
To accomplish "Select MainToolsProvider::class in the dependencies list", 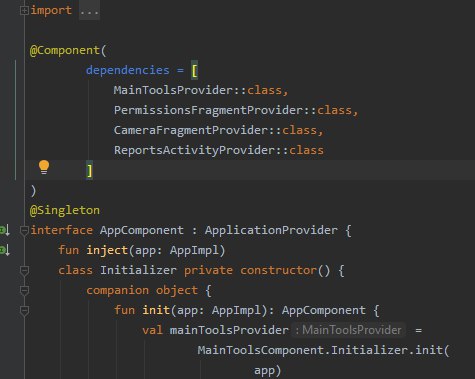I will point(197,90).
